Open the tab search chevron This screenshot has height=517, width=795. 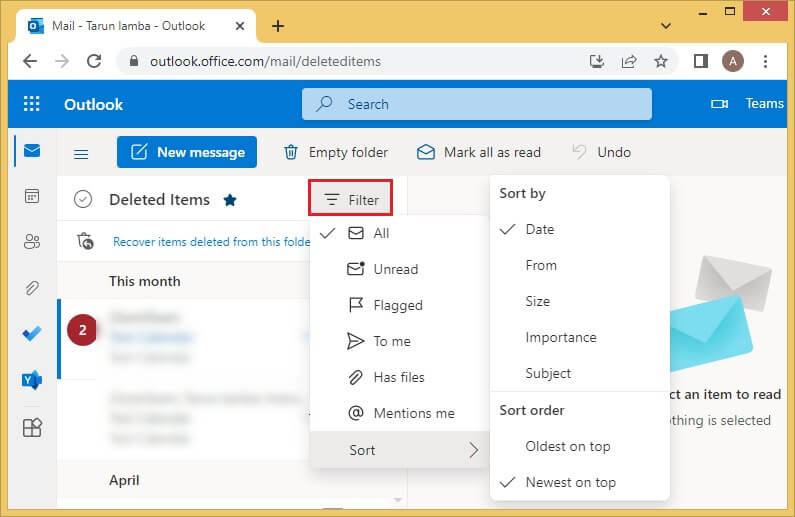(x=666, y=26)
